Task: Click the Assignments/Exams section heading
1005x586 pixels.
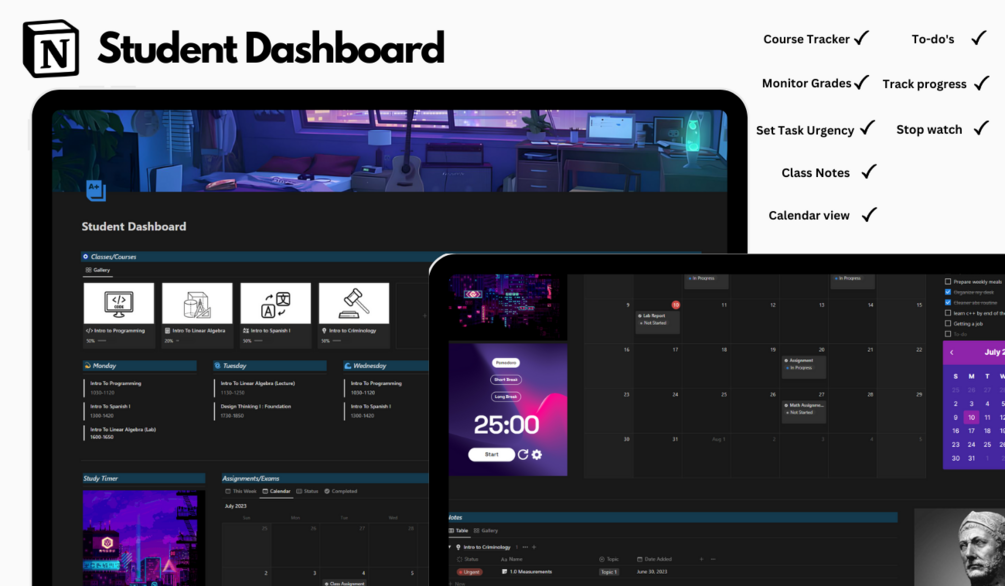Action: [x=251, y=478]
